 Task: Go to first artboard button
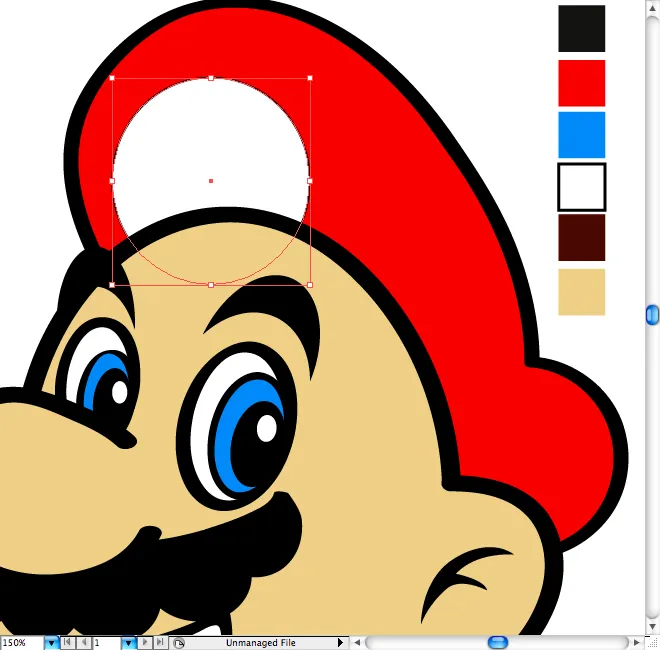tap(67, 642)
